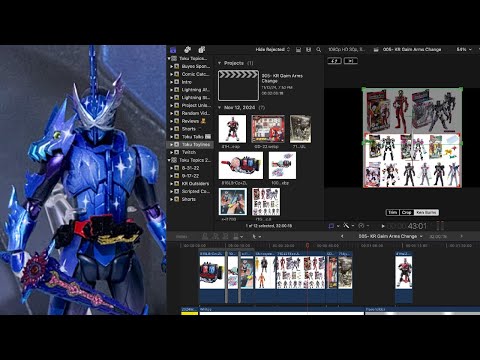The image size is (480, 360).
Task: Open the Libraries sidebar icon
Action: 173,50
